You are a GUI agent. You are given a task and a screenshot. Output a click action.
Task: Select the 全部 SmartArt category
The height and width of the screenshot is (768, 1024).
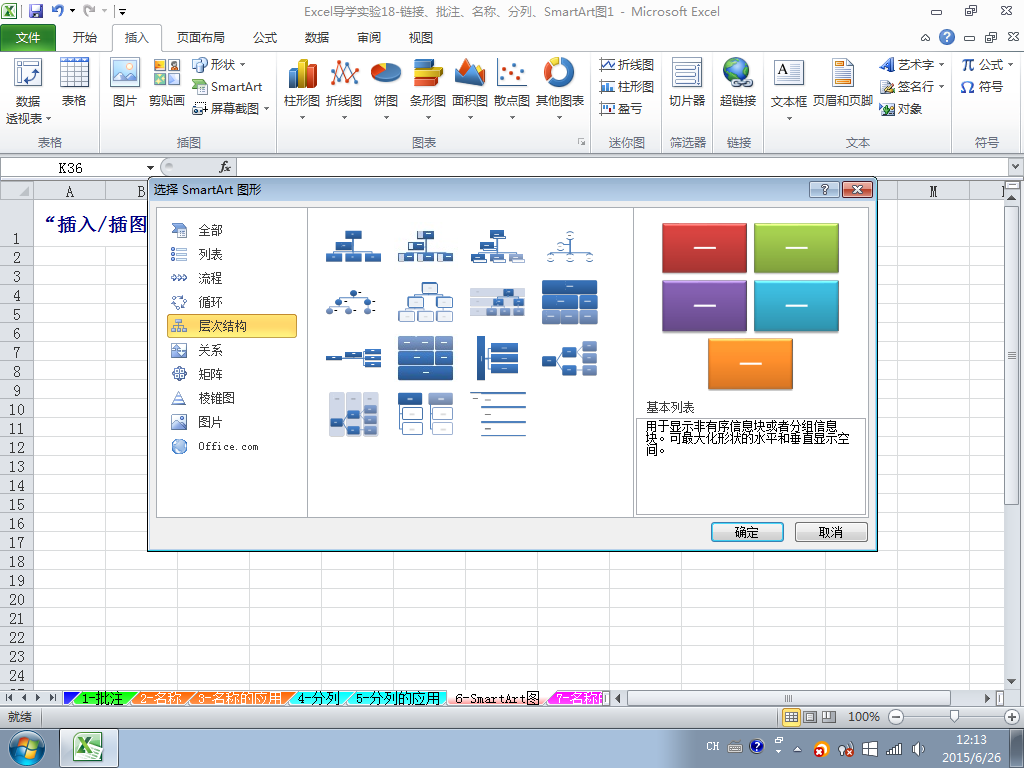tap(232, 230)
